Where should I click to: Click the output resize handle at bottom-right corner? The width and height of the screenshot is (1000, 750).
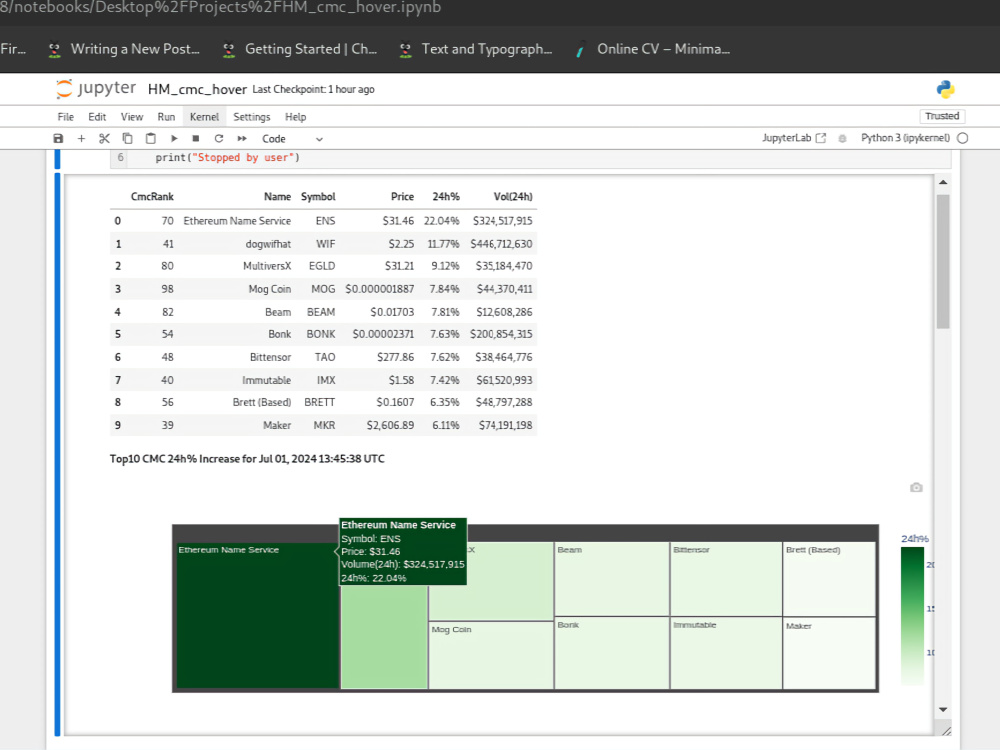click(x=946, y=731)
